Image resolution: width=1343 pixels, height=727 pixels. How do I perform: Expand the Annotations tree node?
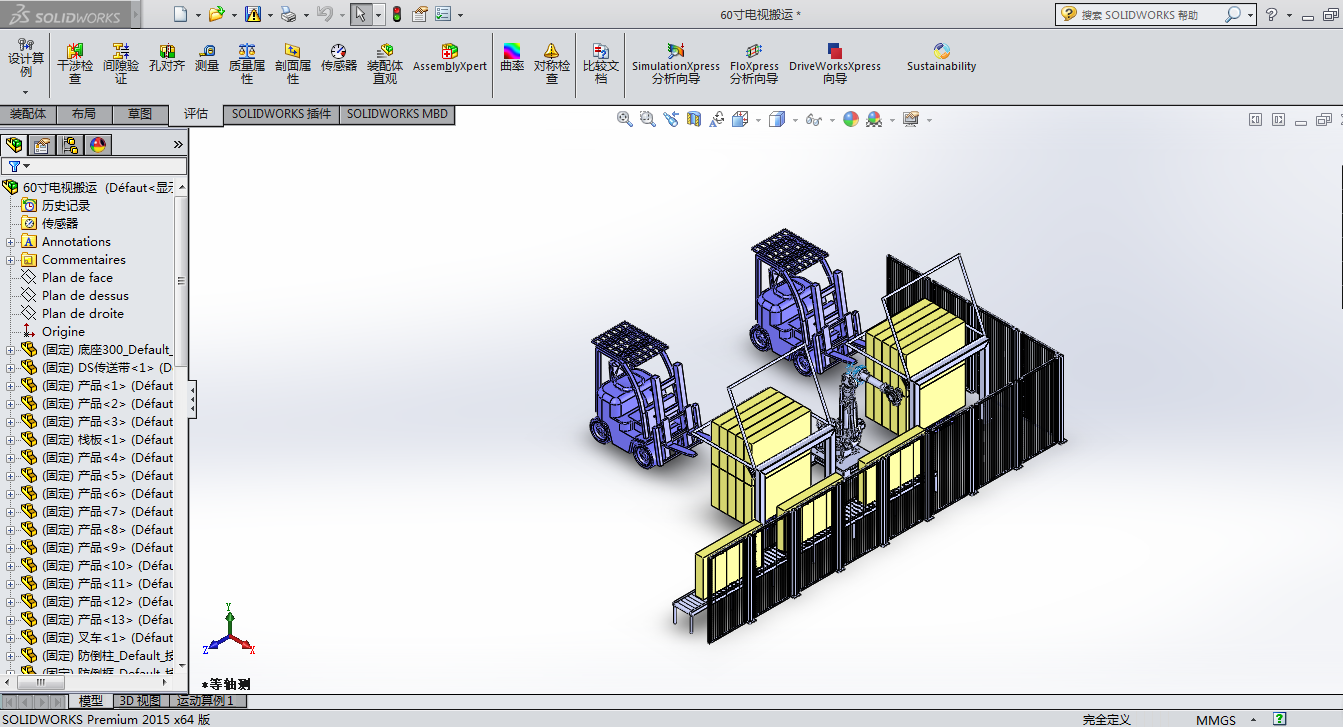click(11, 242)
